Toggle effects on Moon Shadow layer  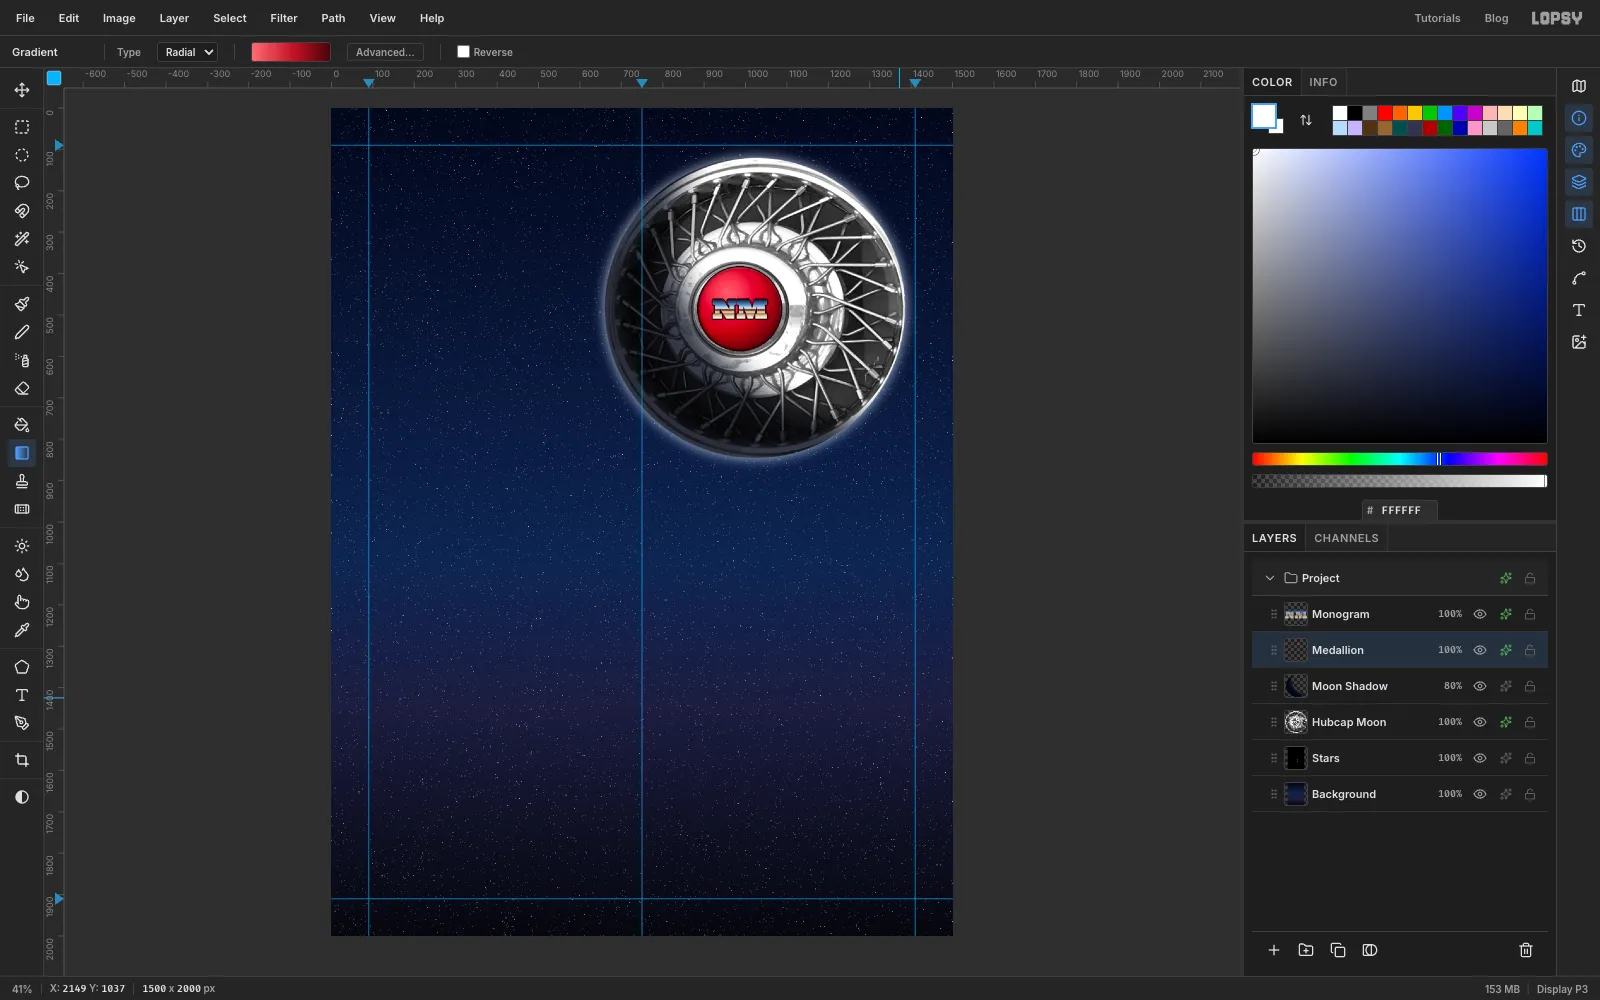[1506, 686]
